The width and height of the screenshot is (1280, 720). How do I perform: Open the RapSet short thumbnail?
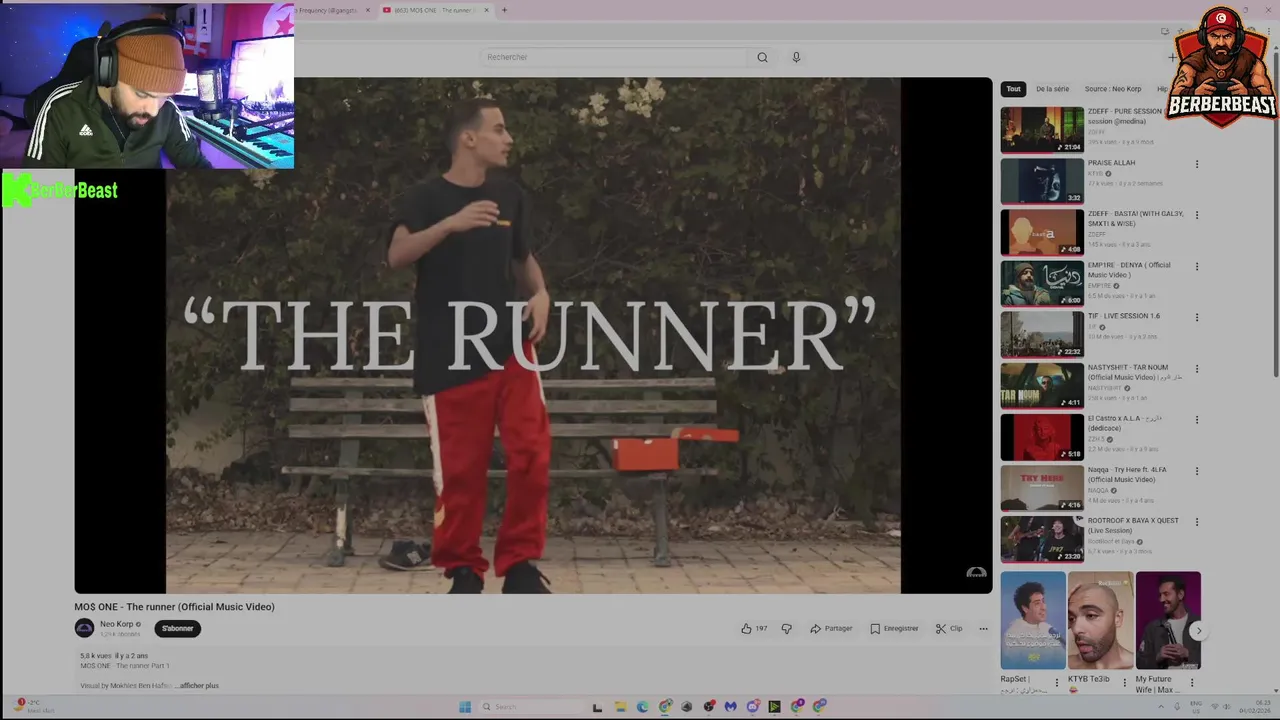click(1033, 620)
